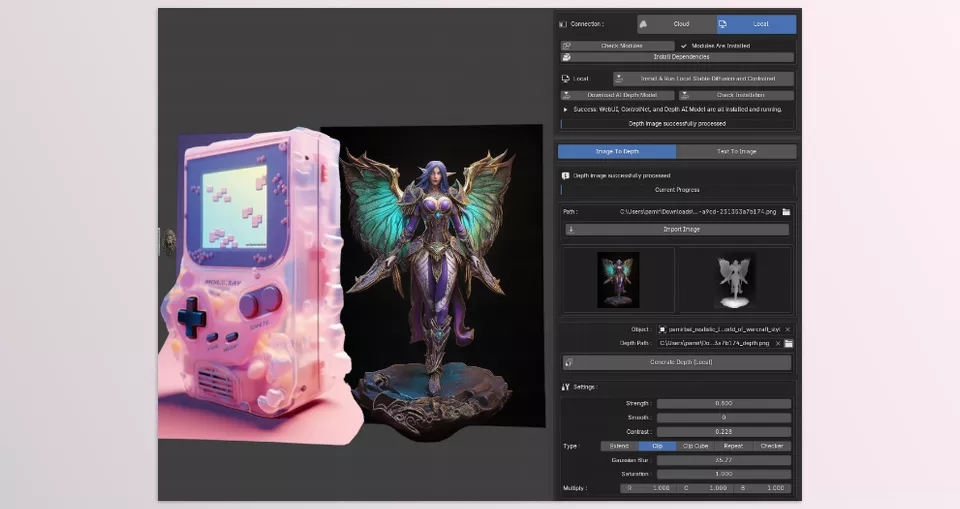The height and width of the screenshot is (509, 960).
Task: Install & Run Local Stable Diffusion and ControlNet
Action: tap(703, 78)
